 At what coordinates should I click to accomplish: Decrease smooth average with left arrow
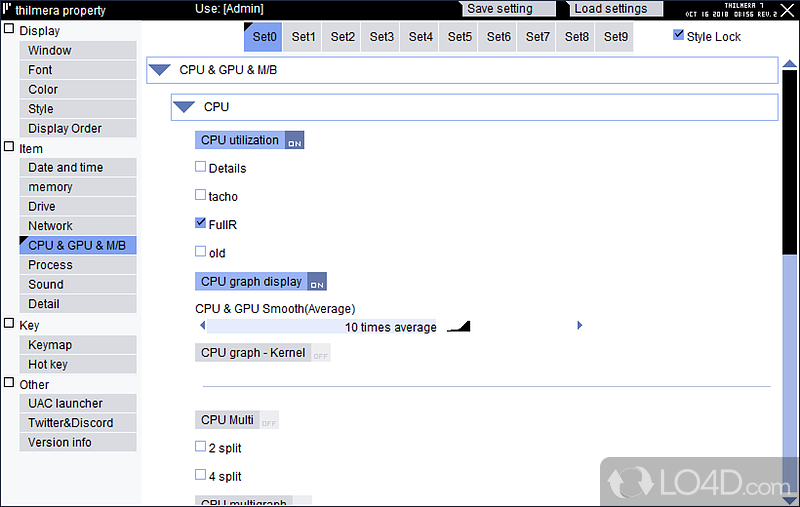pyautogui.click(x=203, y=325)
